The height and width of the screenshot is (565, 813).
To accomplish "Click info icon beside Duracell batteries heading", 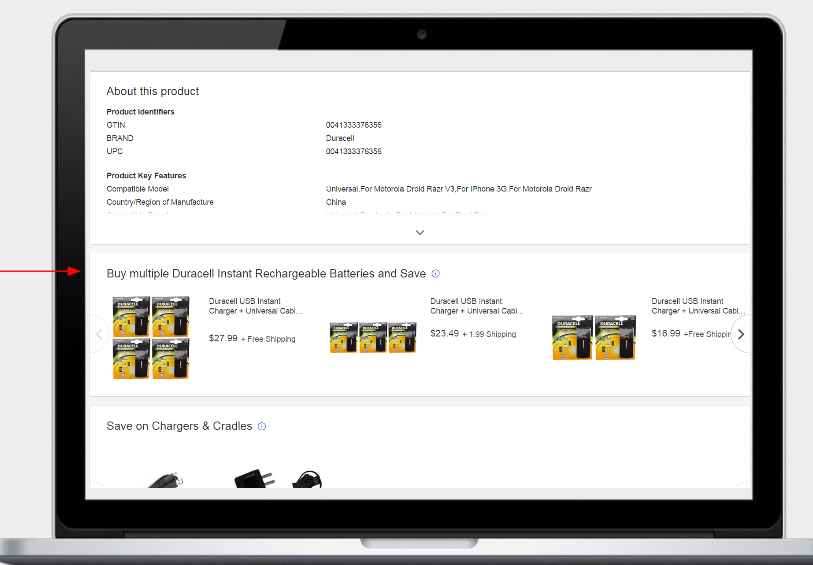I will click(x=436, y=274).
